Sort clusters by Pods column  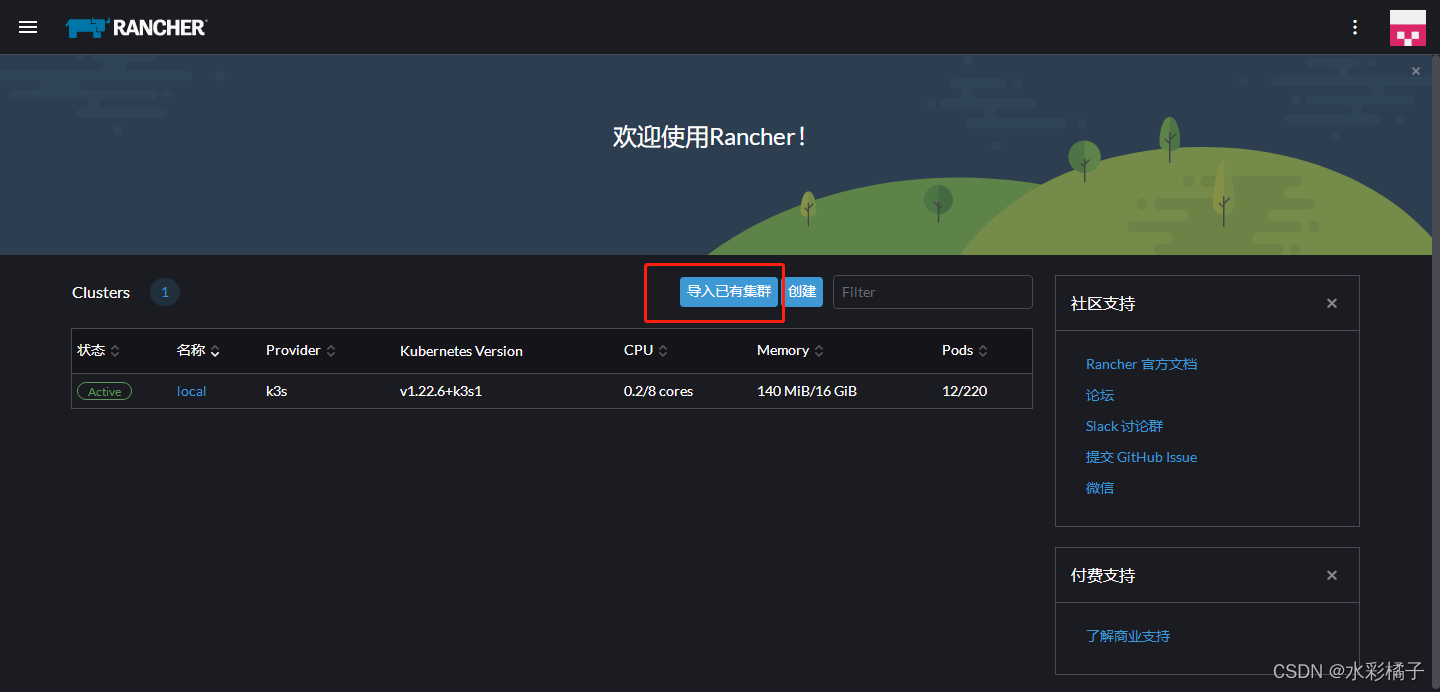[964, 350]
